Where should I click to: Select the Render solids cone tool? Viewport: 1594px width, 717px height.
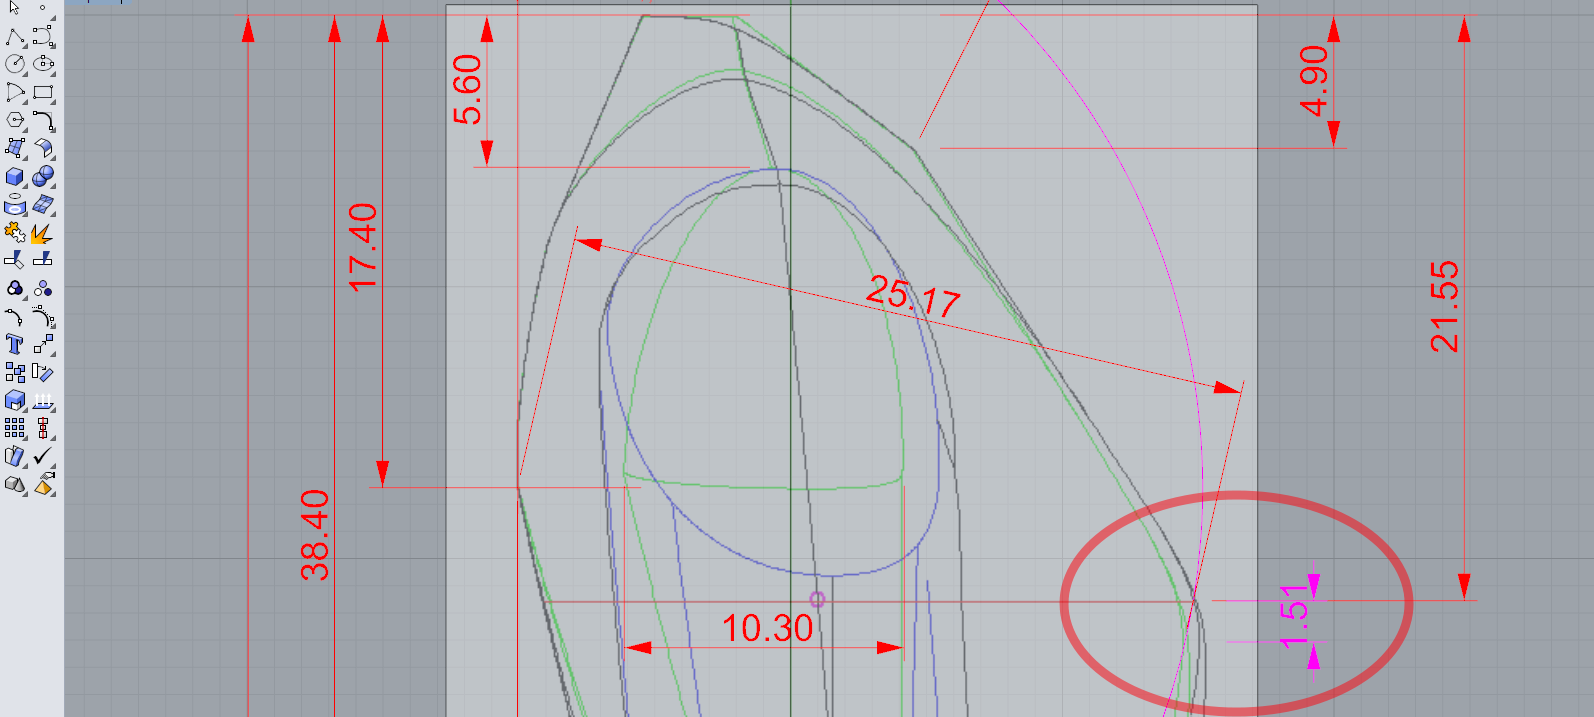coord(15,485)
